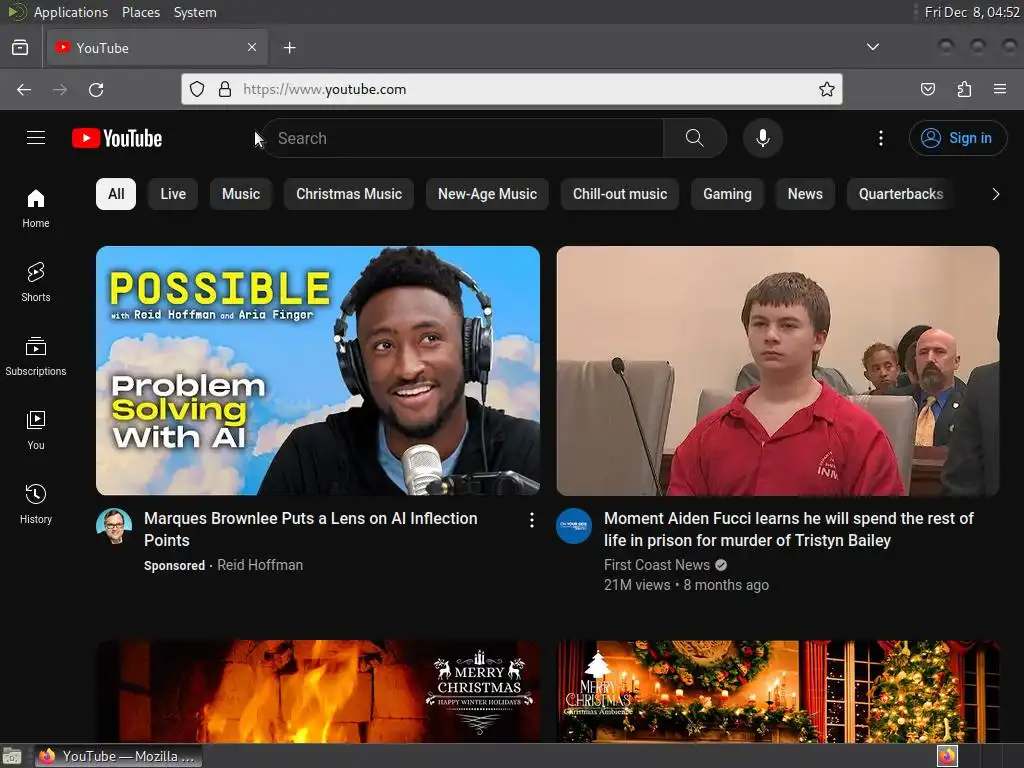The height and width of the screenshot is (768, 1024).
Task: Click the YouTube logo
Action: [117, 138]
